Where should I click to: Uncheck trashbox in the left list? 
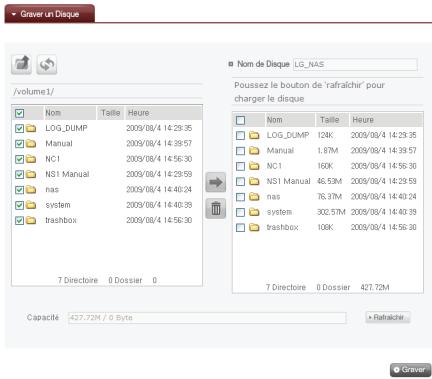[x=19, y=220]
